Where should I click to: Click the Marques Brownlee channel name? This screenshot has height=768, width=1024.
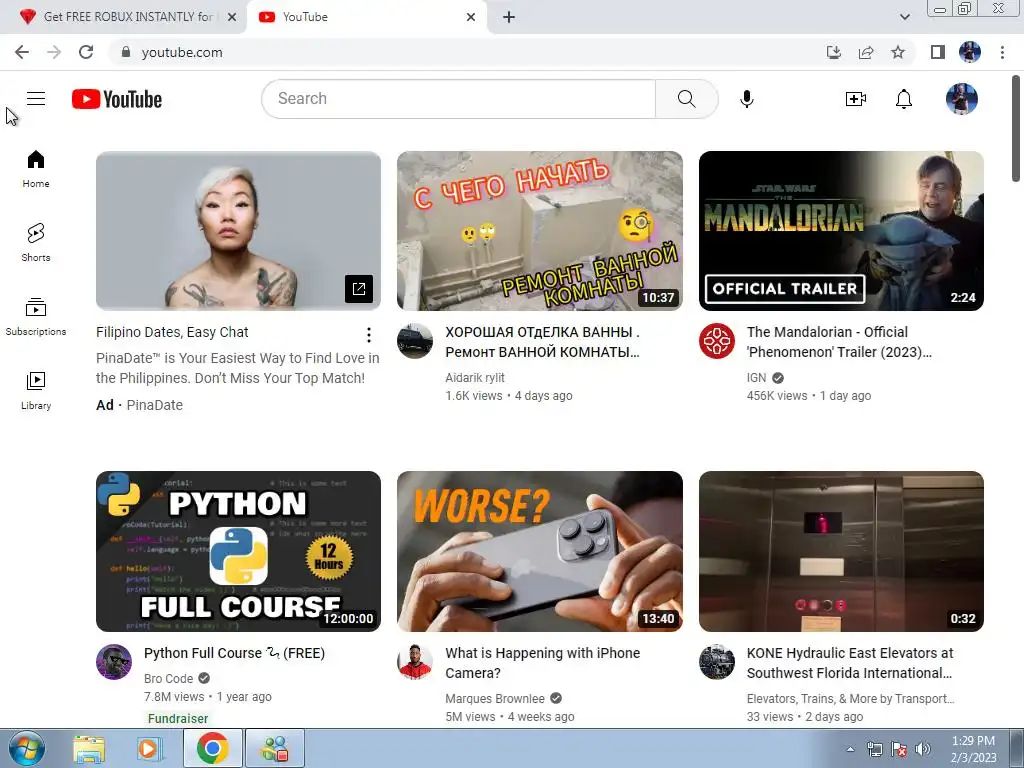[494, 698]
